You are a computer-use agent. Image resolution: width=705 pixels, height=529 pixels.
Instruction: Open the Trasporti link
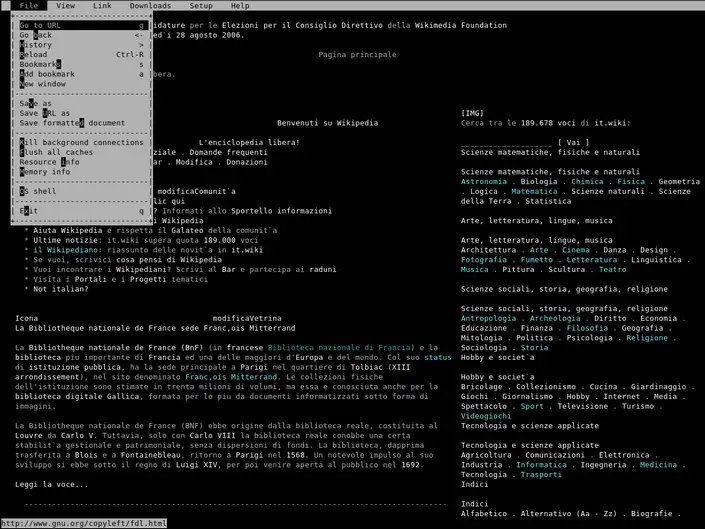(541, 475)
